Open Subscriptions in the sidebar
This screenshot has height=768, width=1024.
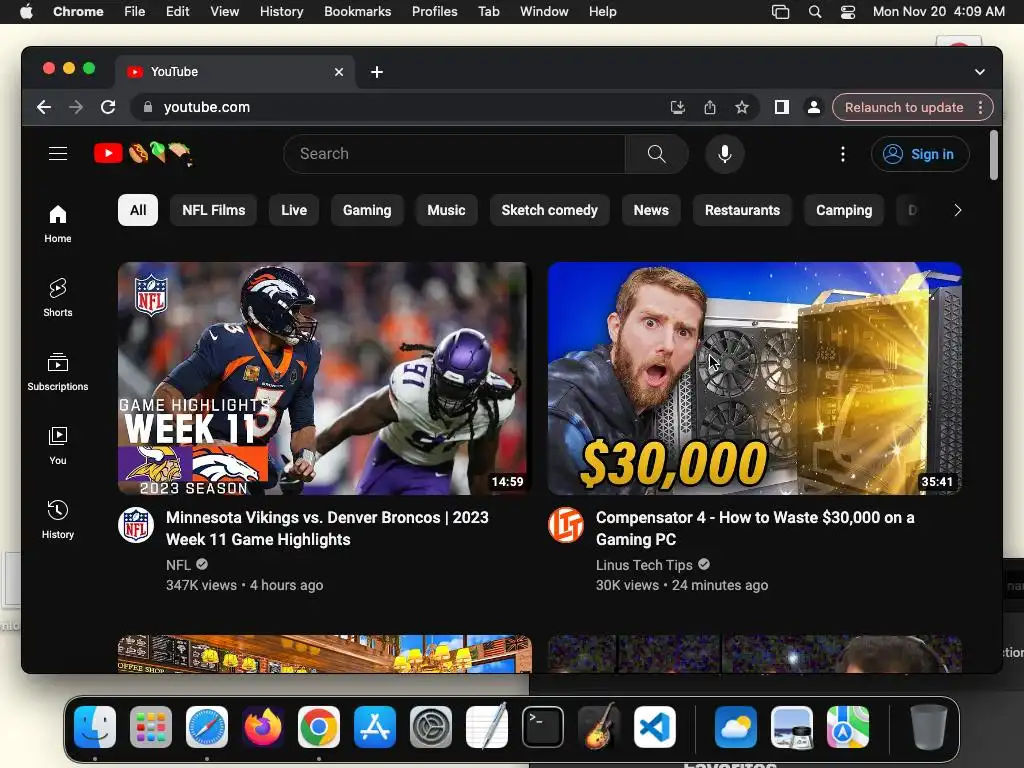(57, 372)
